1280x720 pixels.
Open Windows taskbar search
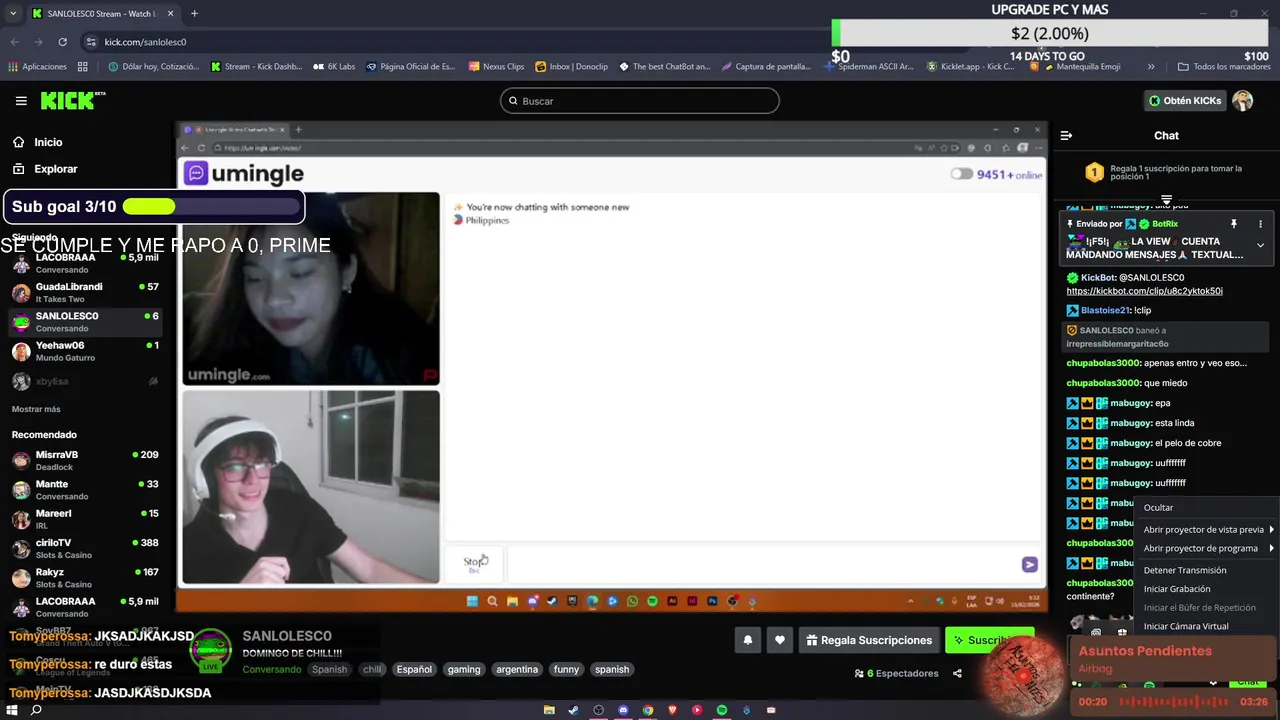click(x=36, y=710)
